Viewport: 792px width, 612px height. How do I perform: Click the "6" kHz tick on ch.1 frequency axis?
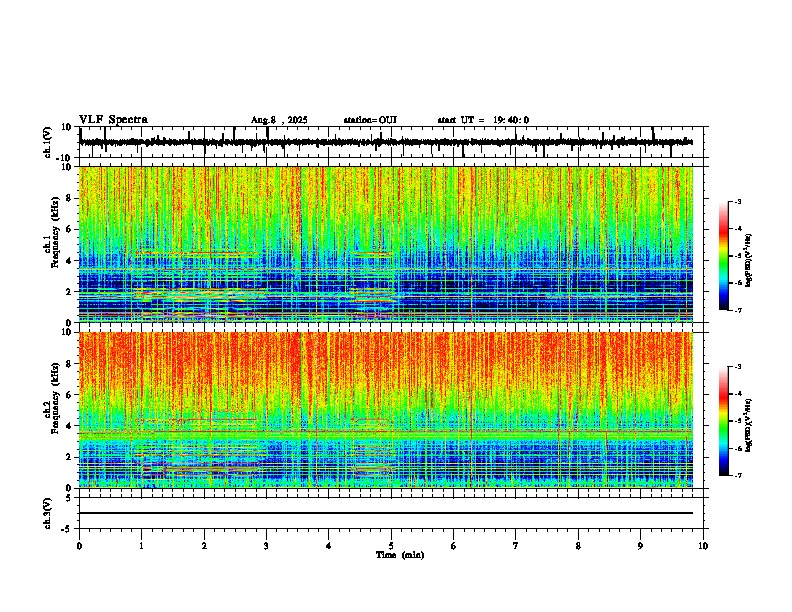[69, 230]
